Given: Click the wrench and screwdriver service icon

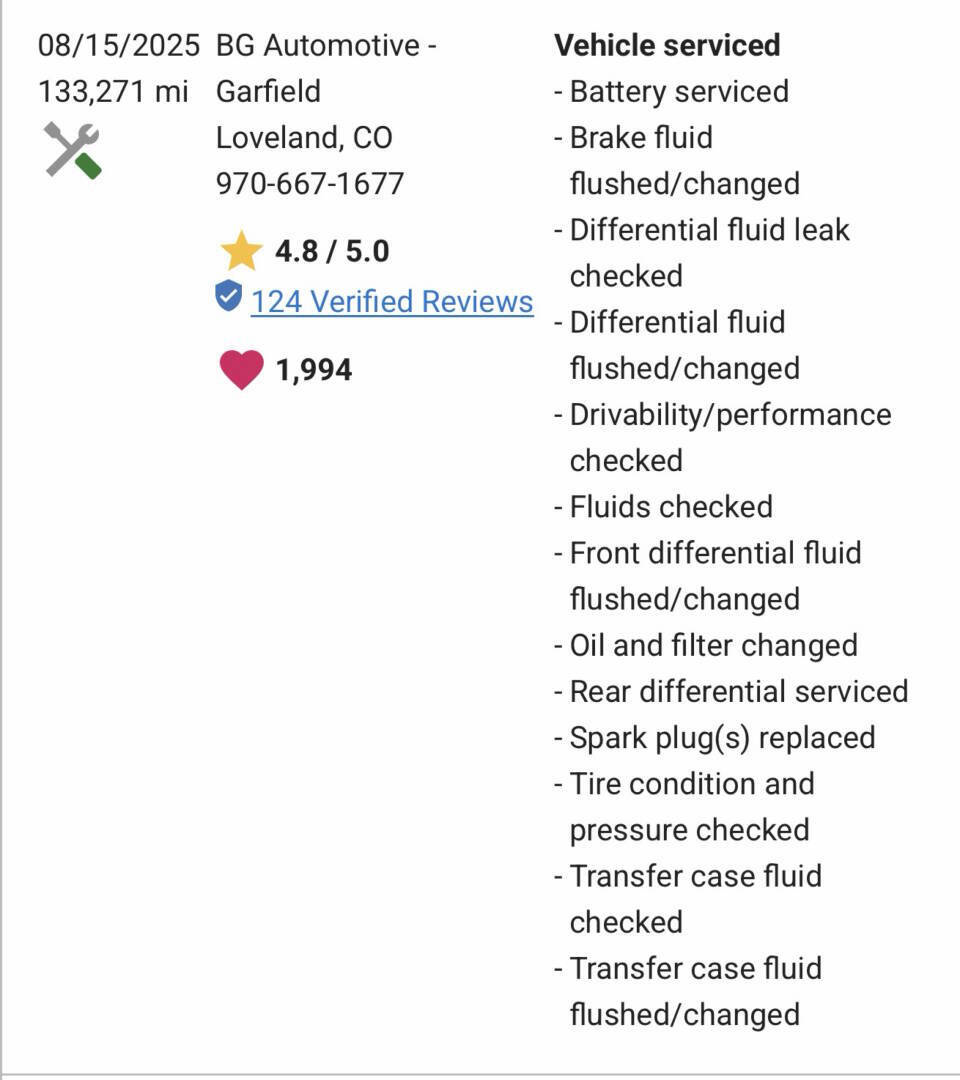Looking at the screenshot, I should (x=73, y=151).
